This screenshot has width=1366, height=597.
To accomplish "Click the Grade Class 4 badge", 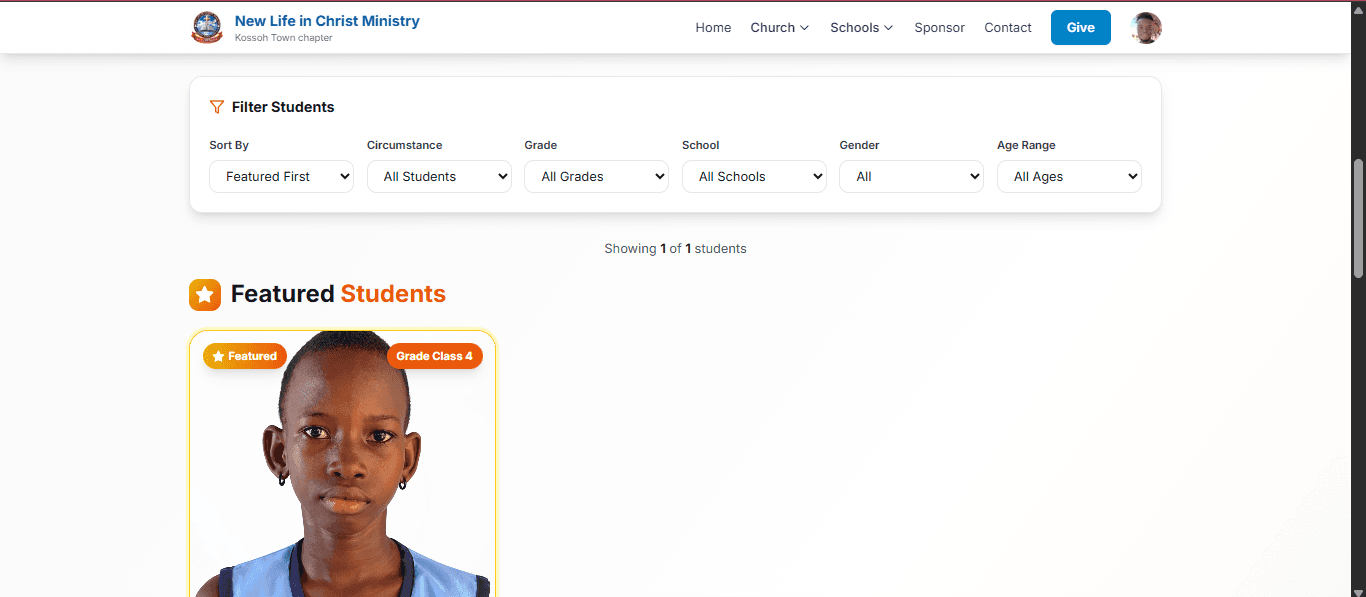I will point(435,356).
